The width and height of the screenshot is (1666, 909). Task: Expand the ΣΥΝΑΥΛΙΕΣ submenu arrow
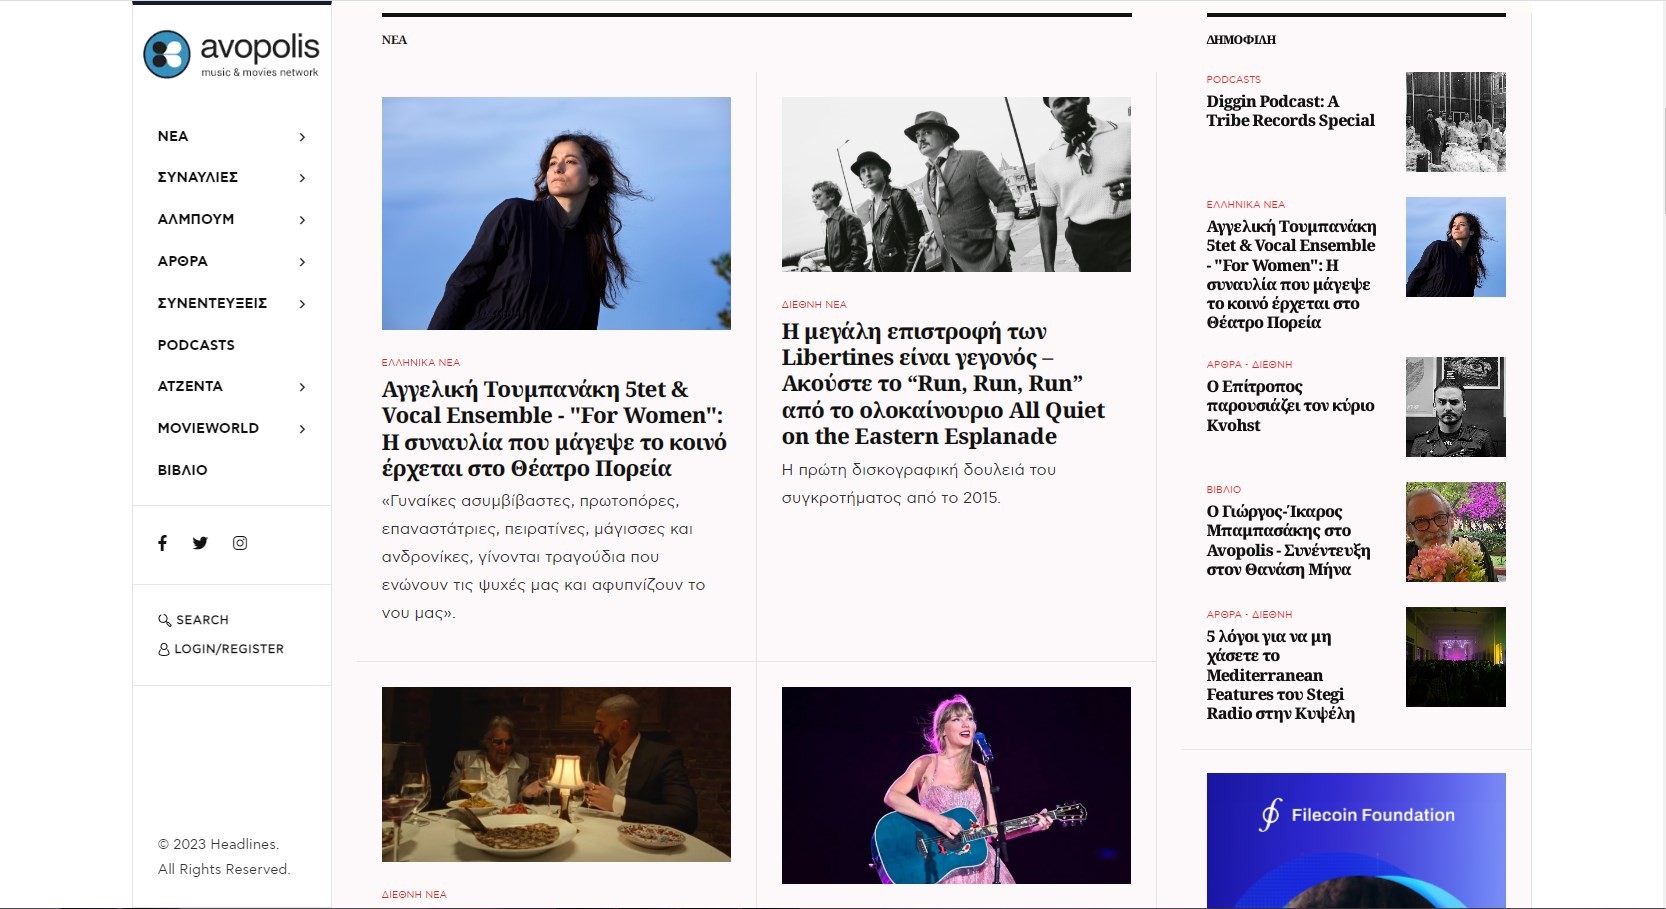(302, 178)
